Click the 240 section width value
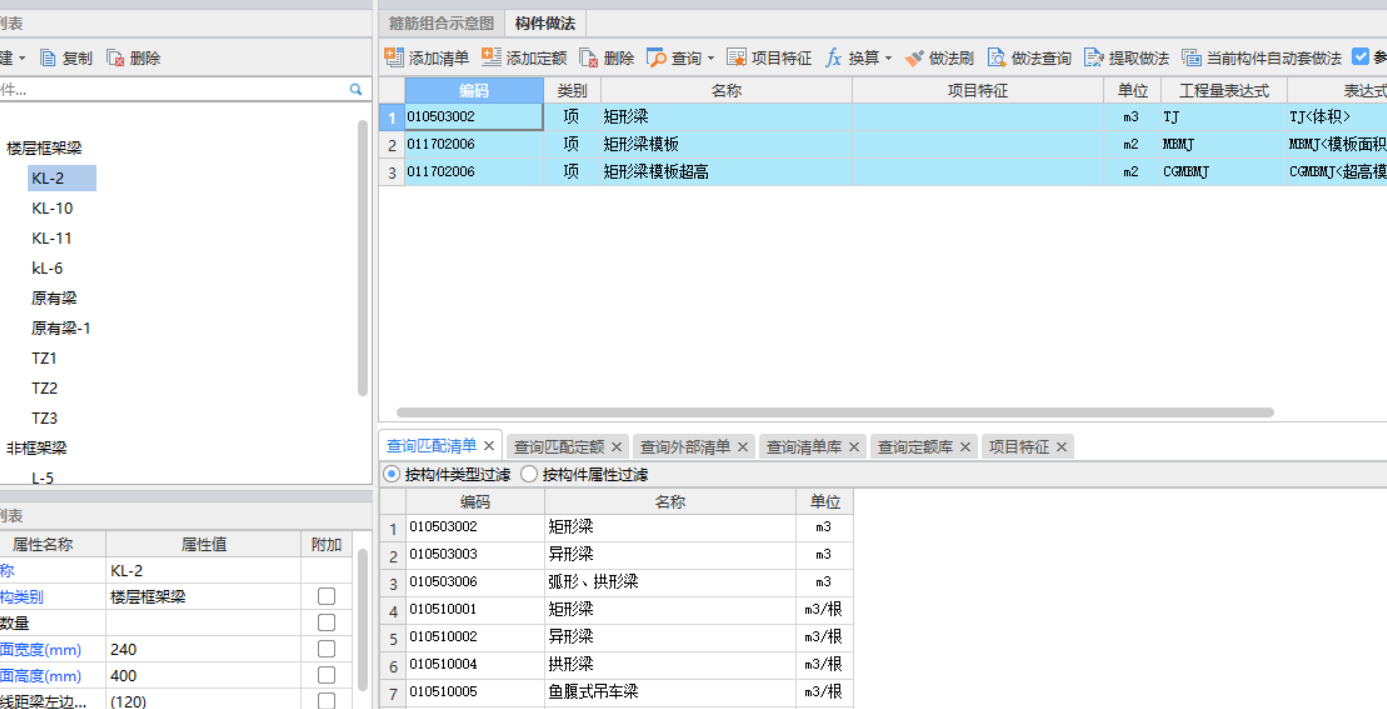The width and height of the screenshot is (1387, 709). [203, 649]
